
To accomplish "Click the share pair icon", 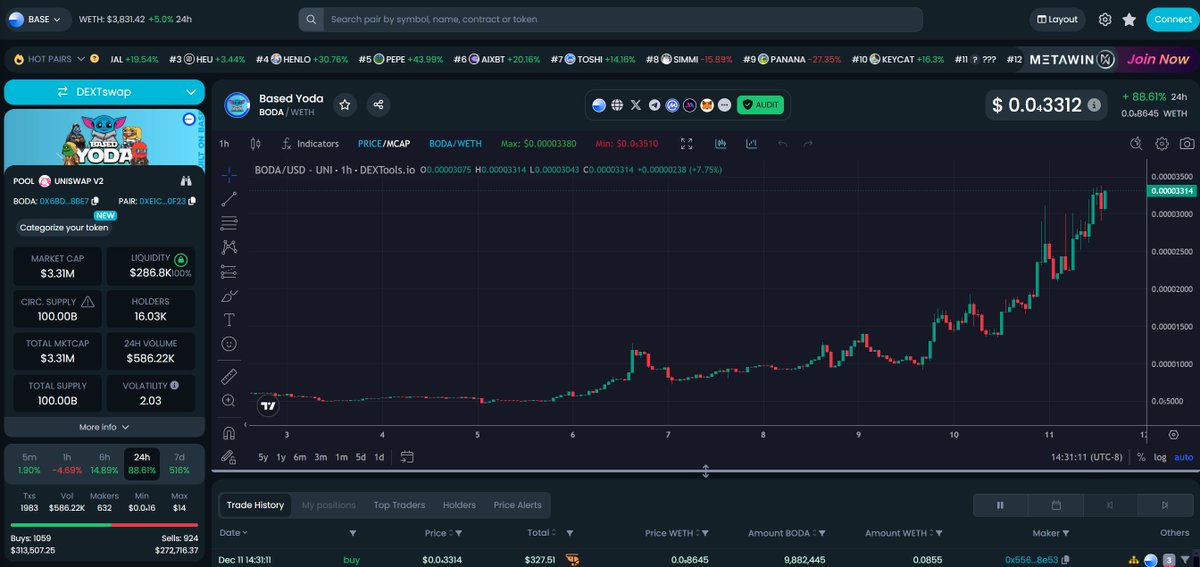I will click(x=378, y=104).
